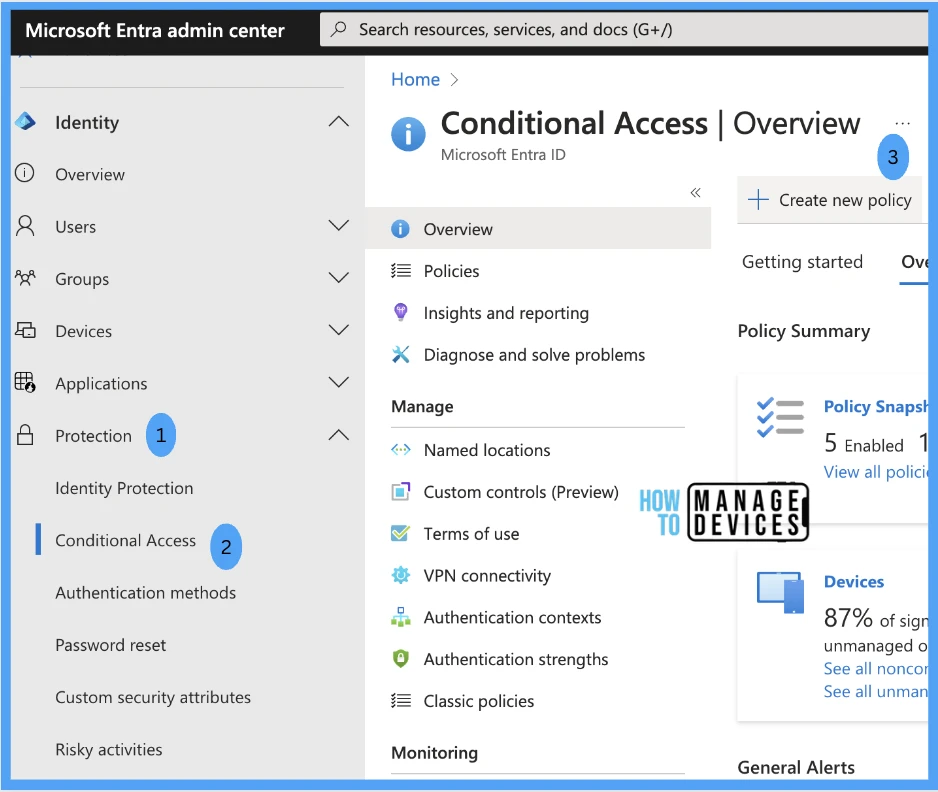This screenshot has width=938, height=792.
Task: Collapse the Identity section chevron
Action: pyautogui.click(x=339, y=121)
